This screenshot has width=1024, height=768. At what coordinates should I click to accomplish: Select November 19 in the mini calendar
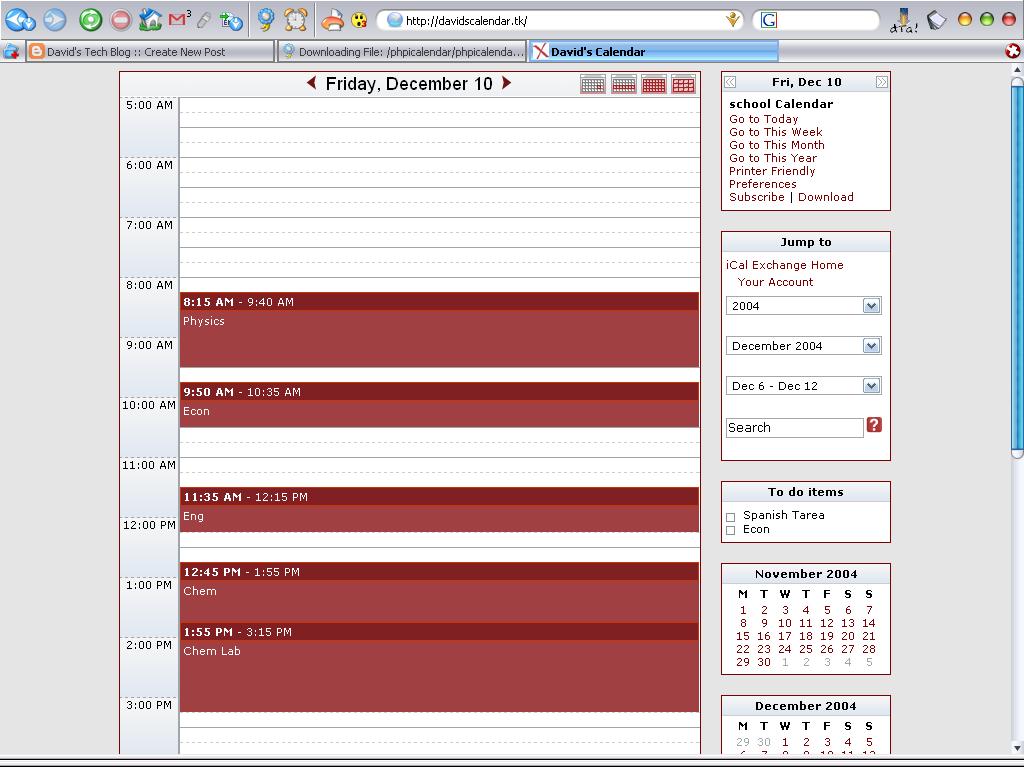point(827,636)
